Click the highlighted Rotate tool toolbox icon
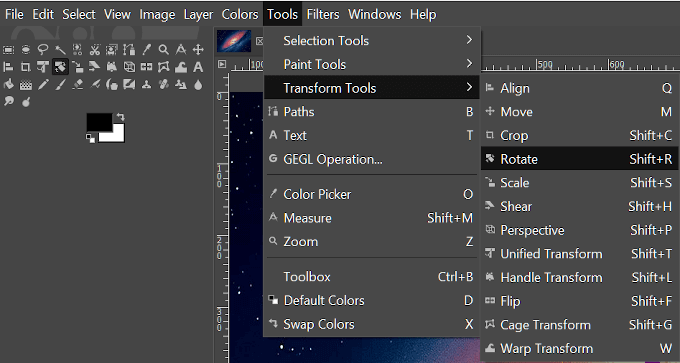This screenshot has height=363, width=680. click(60, 67)
